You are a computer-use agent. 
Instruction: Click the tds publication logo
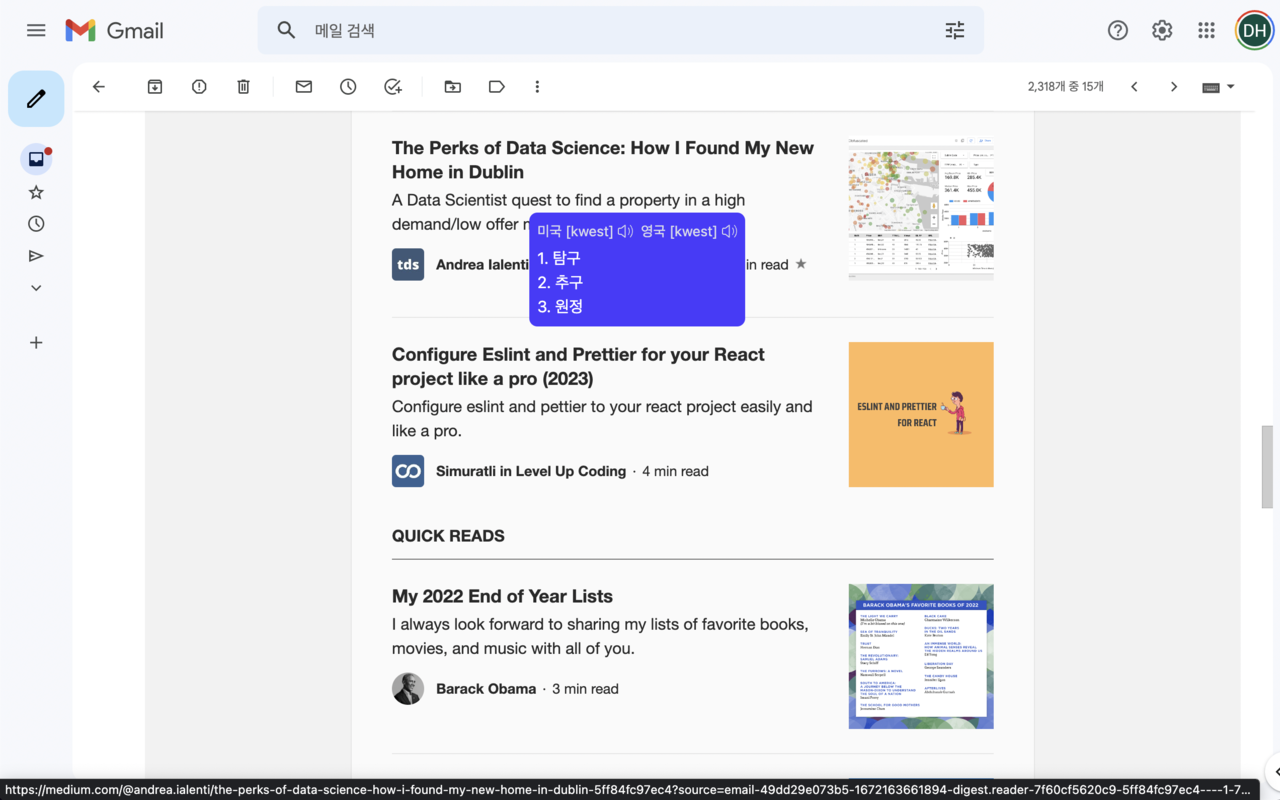(x=408, y=265)
